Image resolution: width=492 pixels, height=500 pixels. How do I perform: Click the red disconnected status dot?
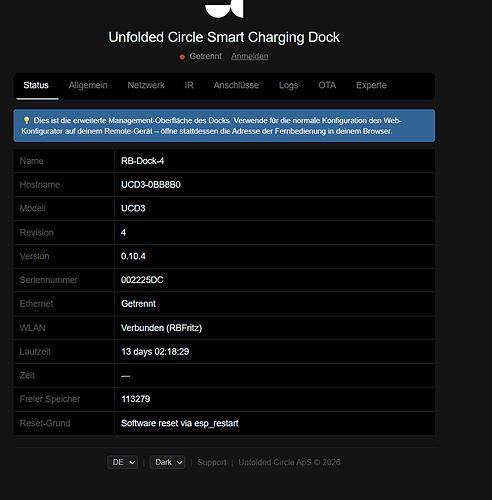[182, 57]
